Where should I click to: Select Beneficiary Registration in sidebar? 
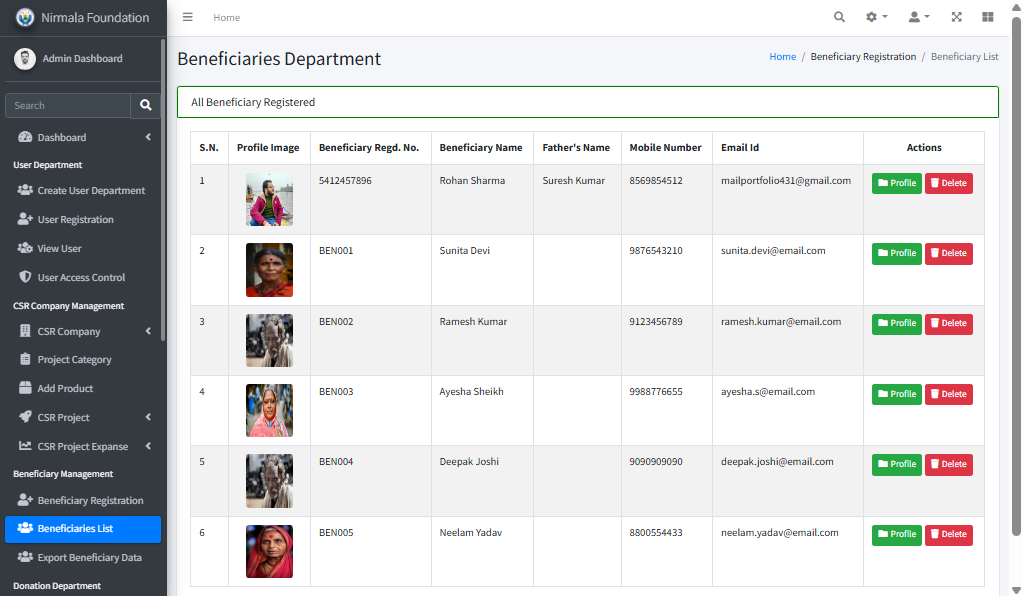pos(90,500)
